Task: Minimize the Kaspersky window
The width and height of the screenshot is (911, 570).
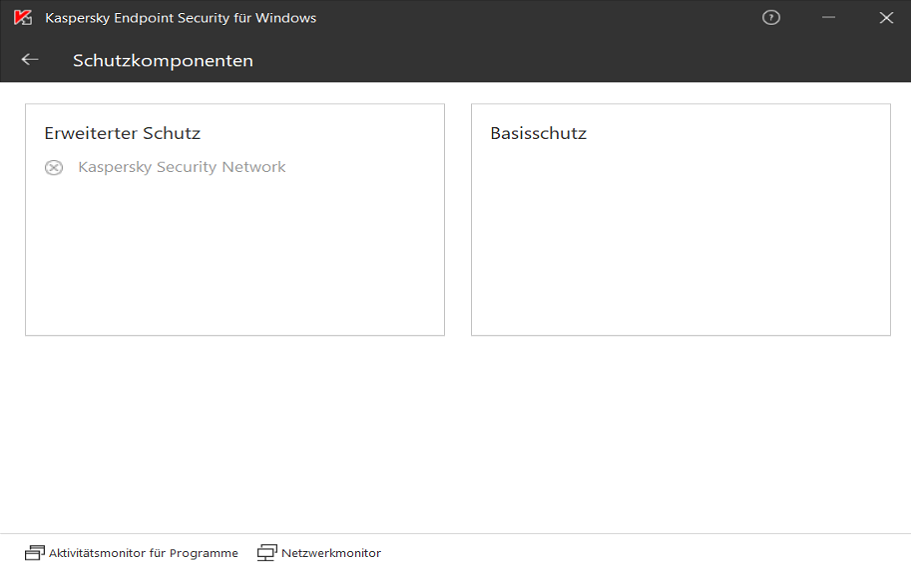Action: tap(828, 18)
